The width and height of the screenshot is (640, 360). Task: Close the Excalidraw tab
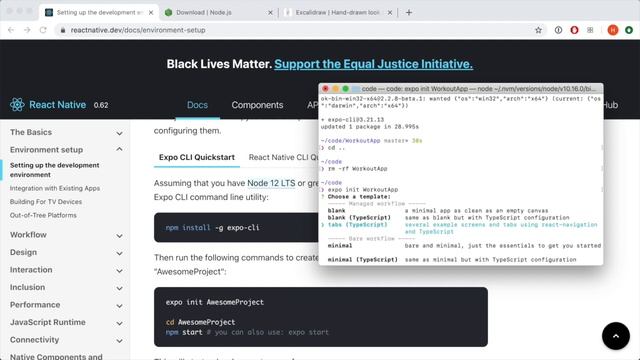pyautogui.click(x=390, y=13)
